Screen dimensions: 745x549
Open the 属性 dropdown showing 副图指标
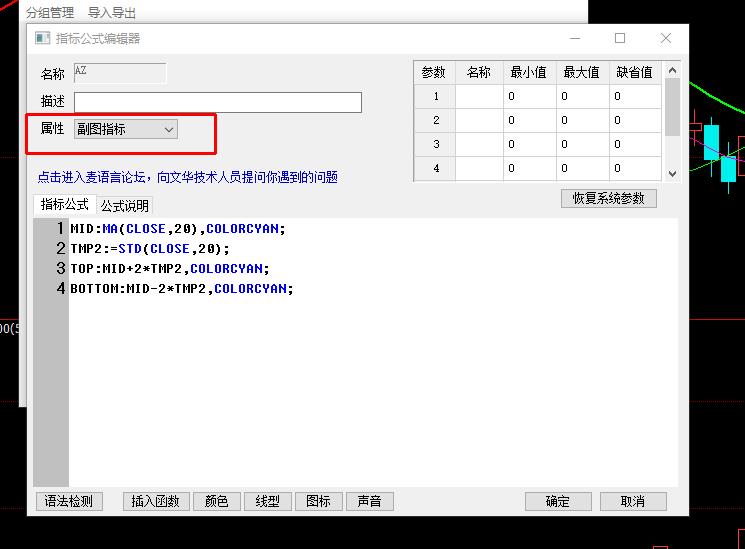tap(126, 129)
